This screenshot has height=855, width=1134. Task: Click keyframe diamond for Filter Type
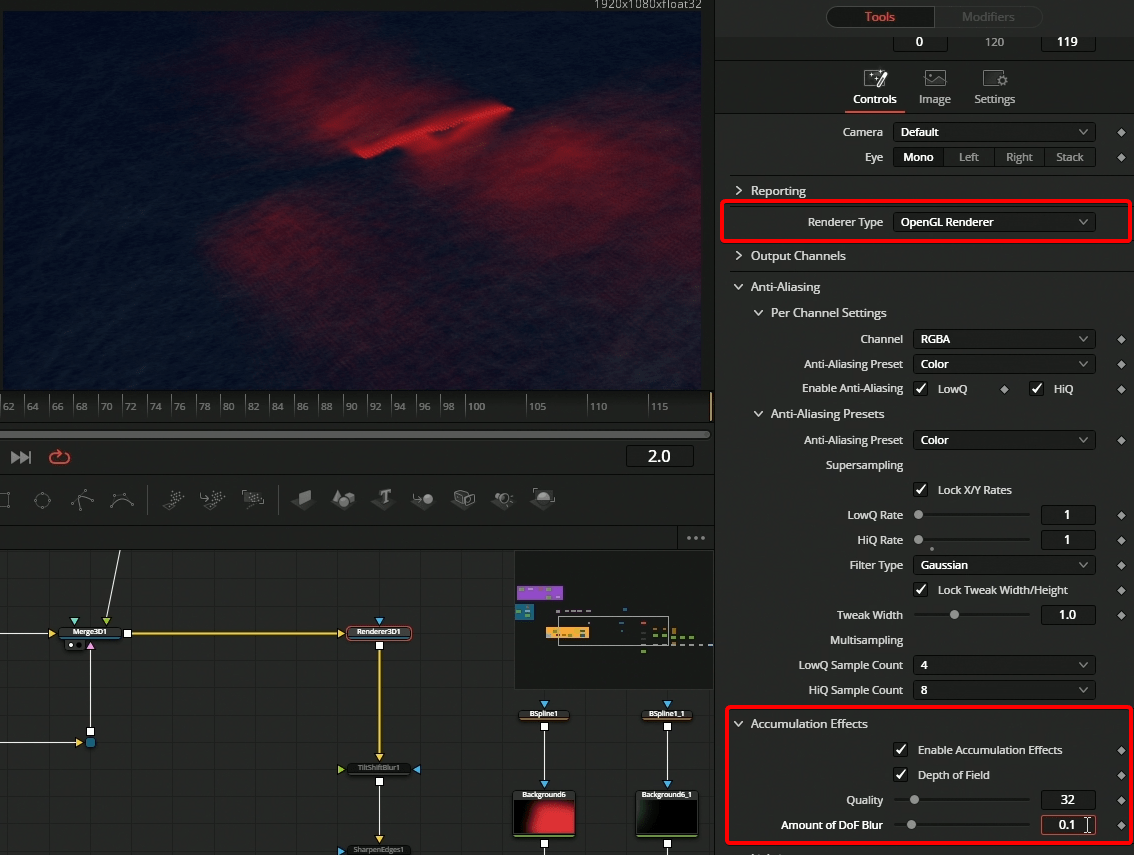1121,566
